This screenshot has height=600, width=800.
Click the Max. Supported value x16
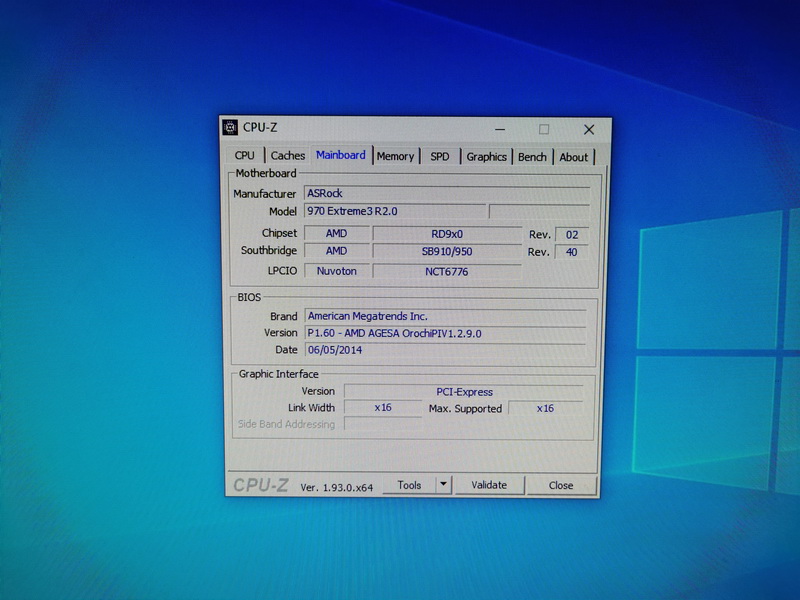click(545, 408)
